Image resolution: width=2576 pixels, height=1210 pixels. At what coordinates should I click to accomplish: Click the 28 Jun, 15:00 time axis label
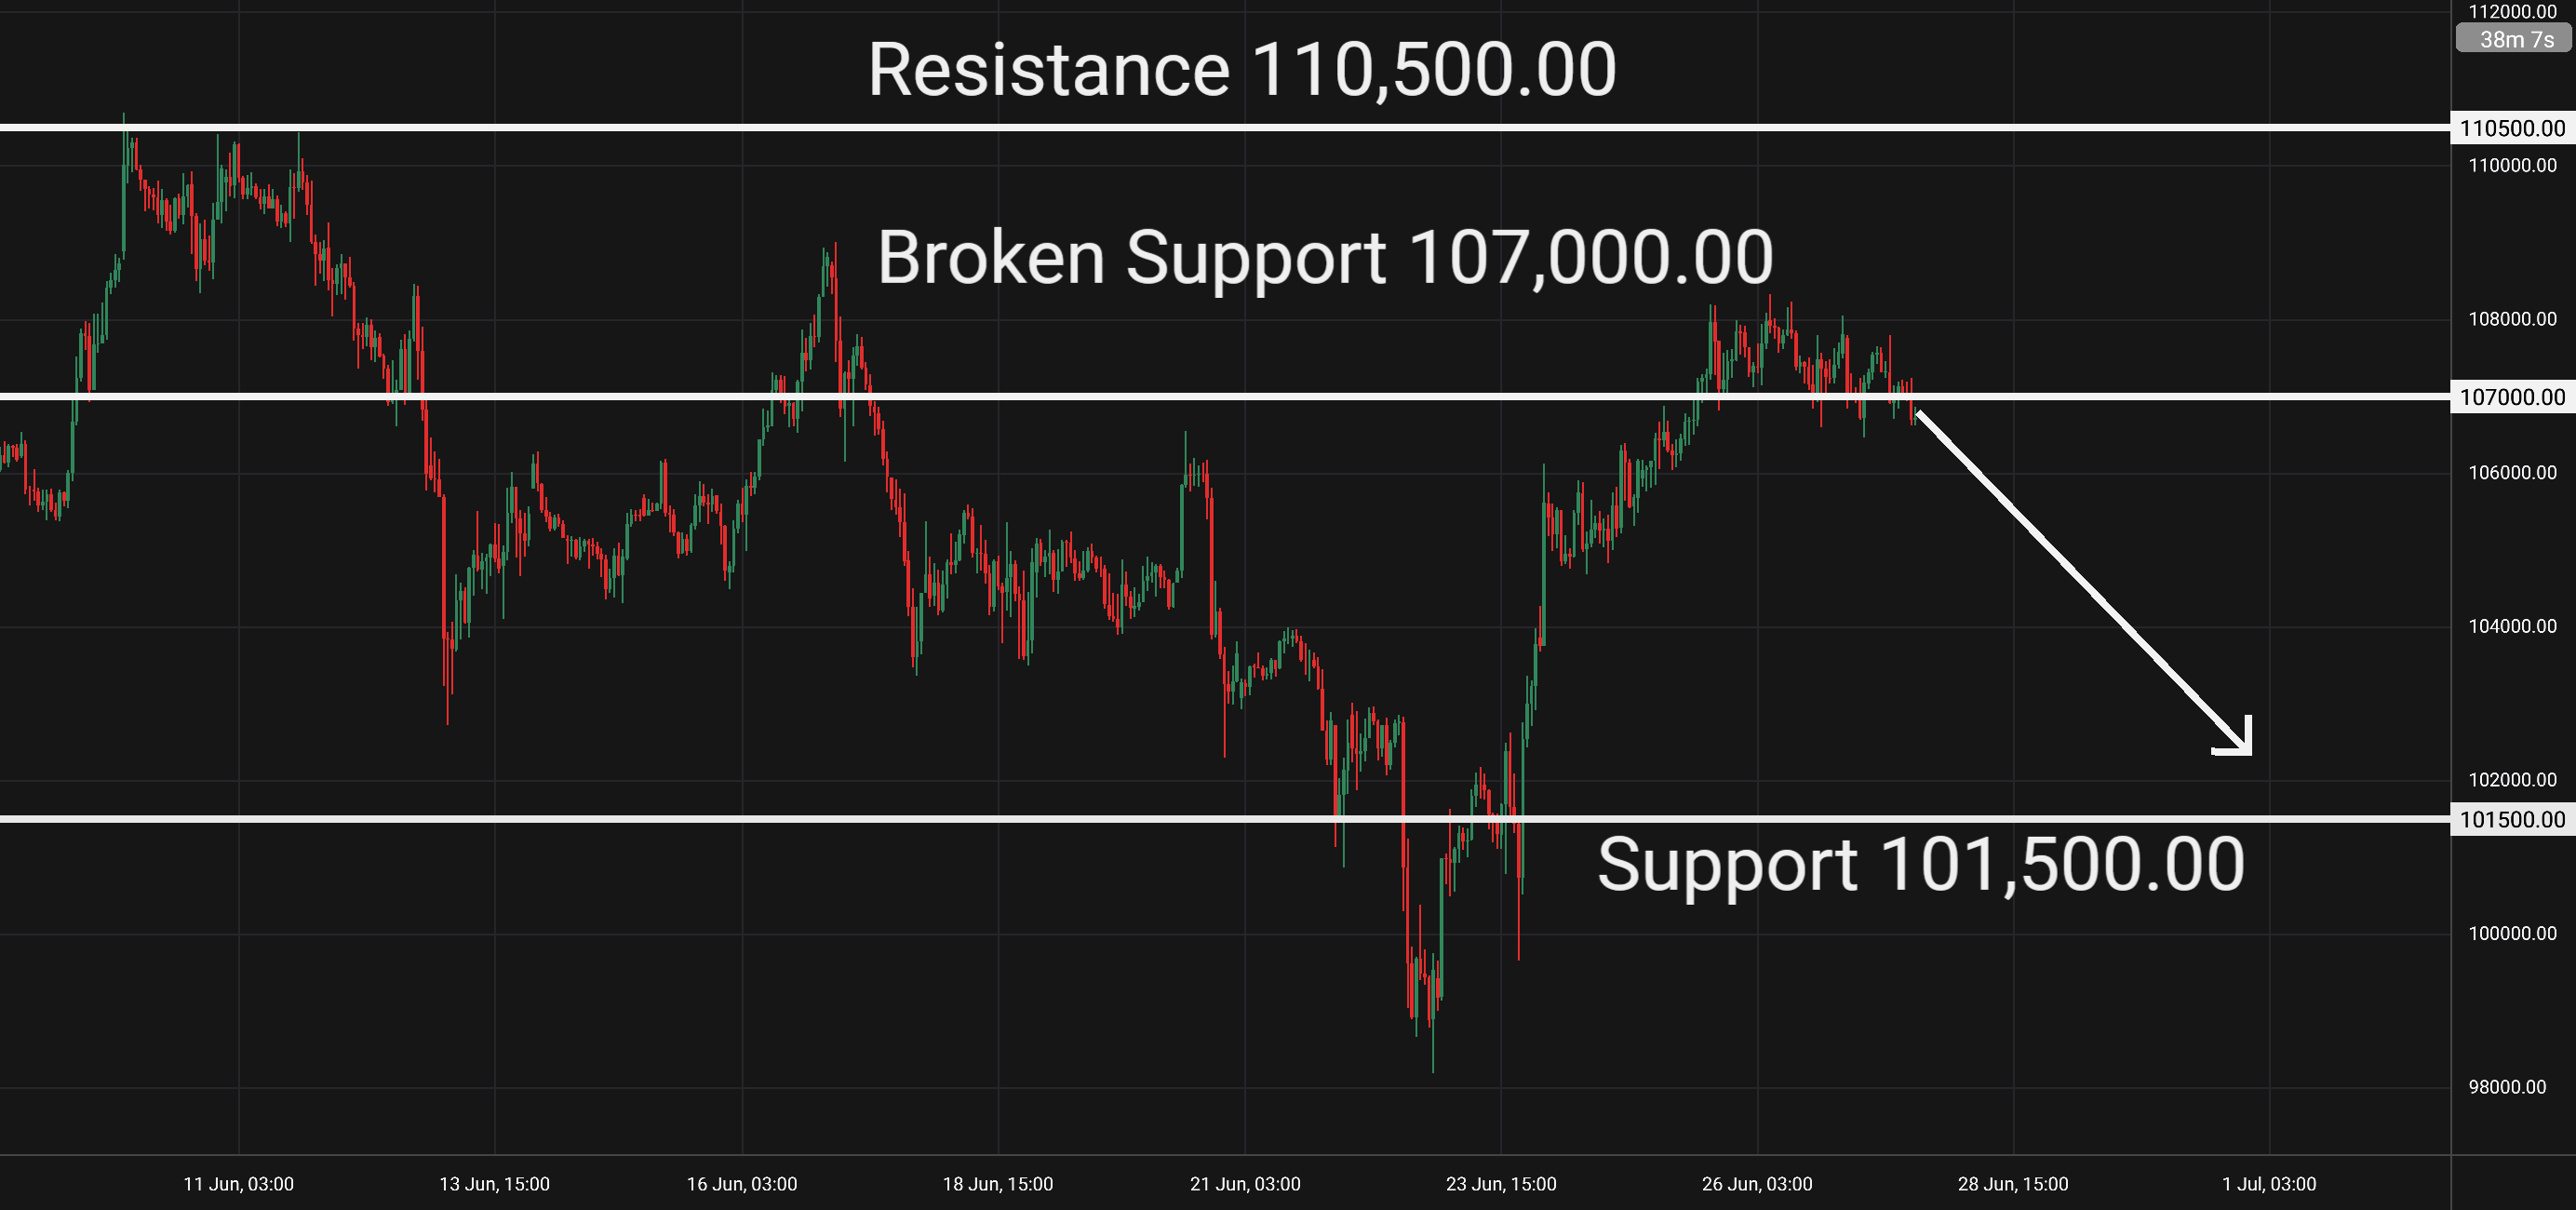click(2013, 1184)
